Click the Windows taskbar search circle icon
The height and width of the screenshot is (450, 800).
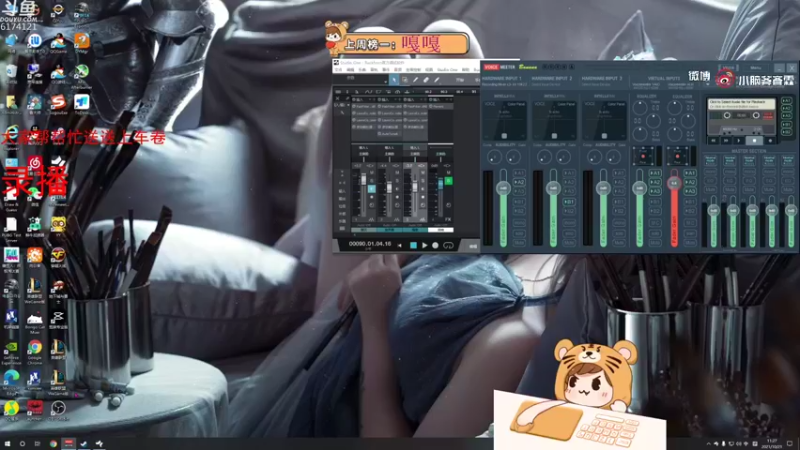tap(22, 444)
